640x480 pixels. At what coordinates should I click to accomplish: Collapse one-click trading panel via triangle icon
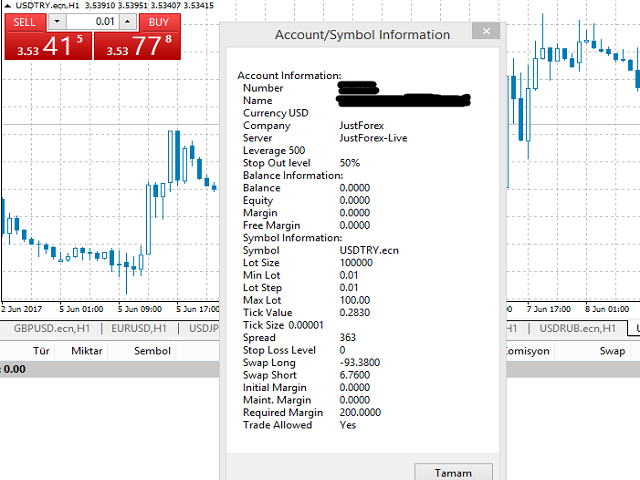coord(7,6)
